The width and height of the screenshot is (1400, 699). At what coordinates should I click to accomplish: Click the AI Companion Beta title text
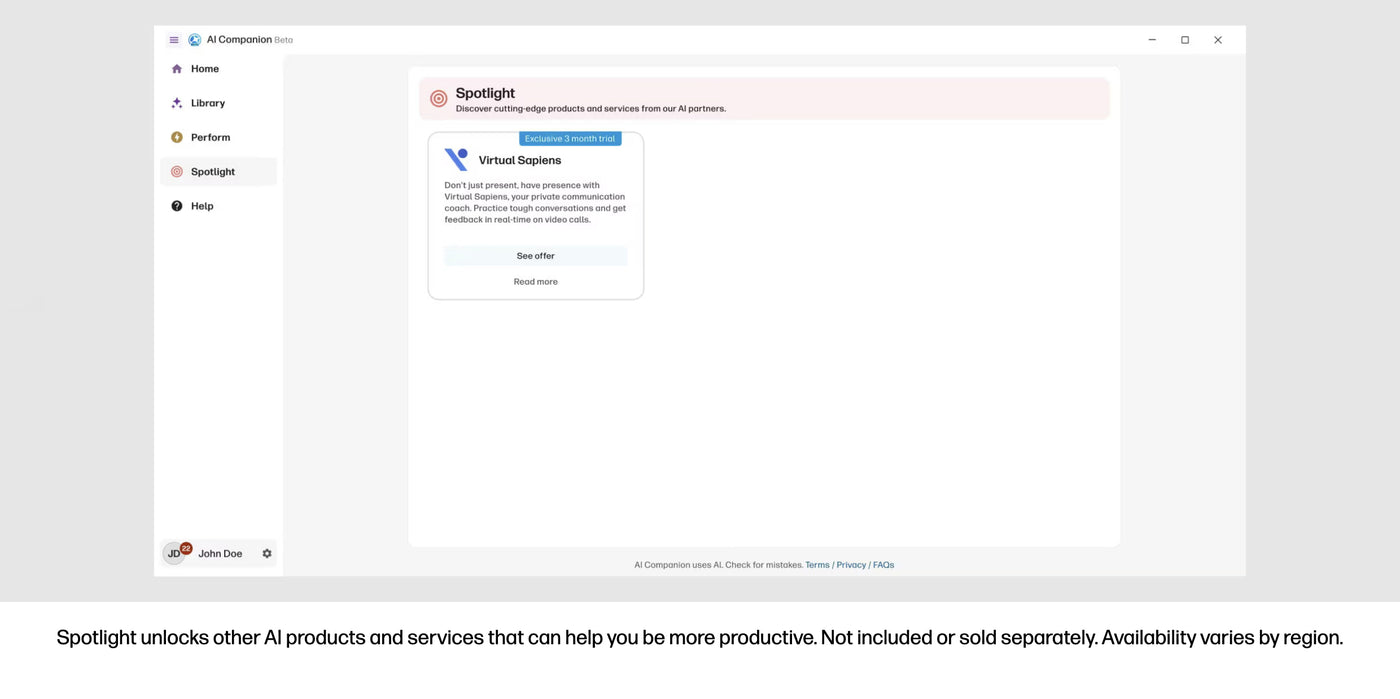click(250, 40)
